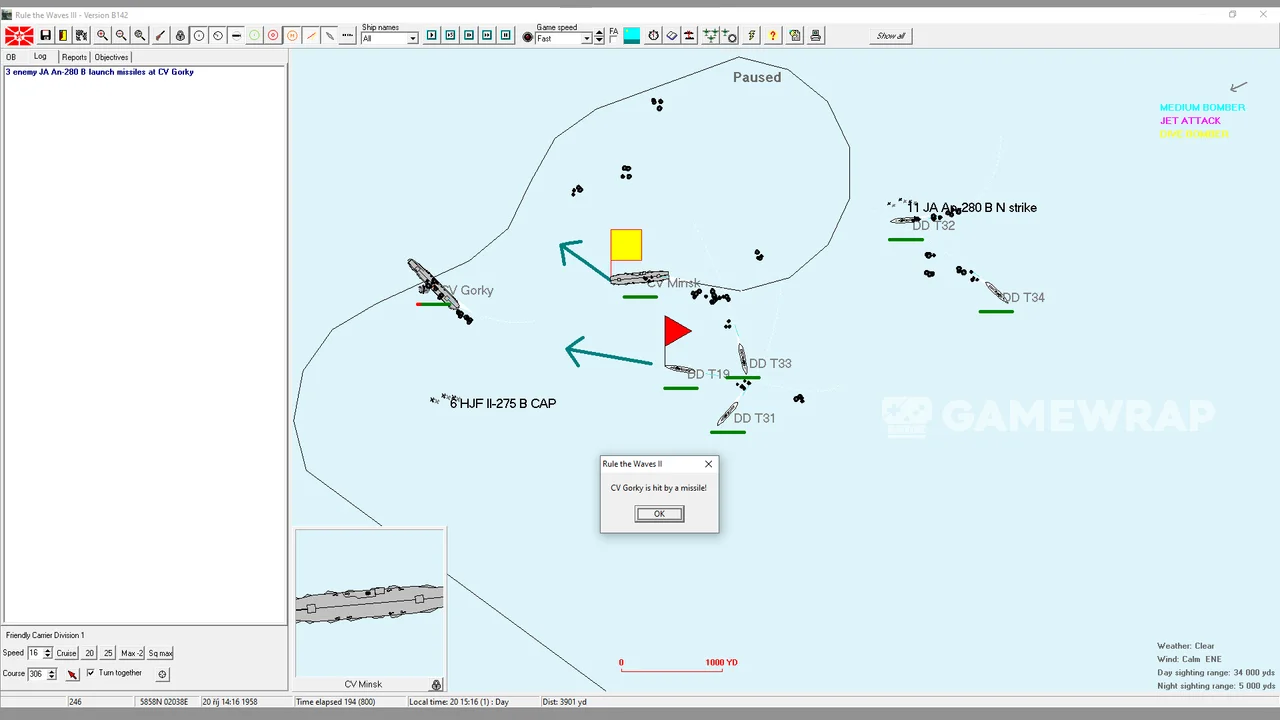Click the Show all button

click(890, 36)
